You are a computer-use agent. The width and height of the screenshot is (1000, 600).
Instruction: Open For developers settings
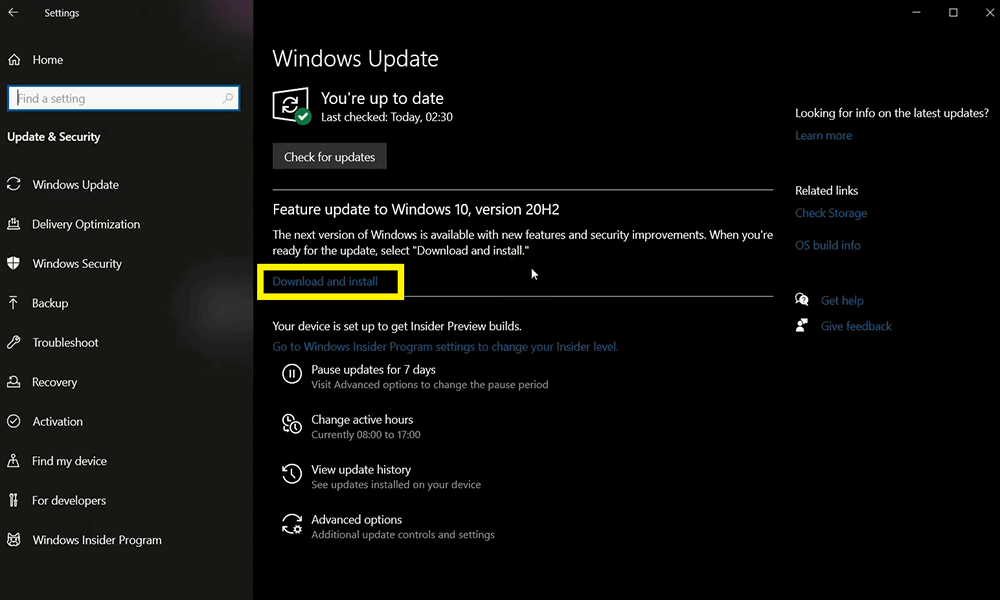[x=69, y=501]
